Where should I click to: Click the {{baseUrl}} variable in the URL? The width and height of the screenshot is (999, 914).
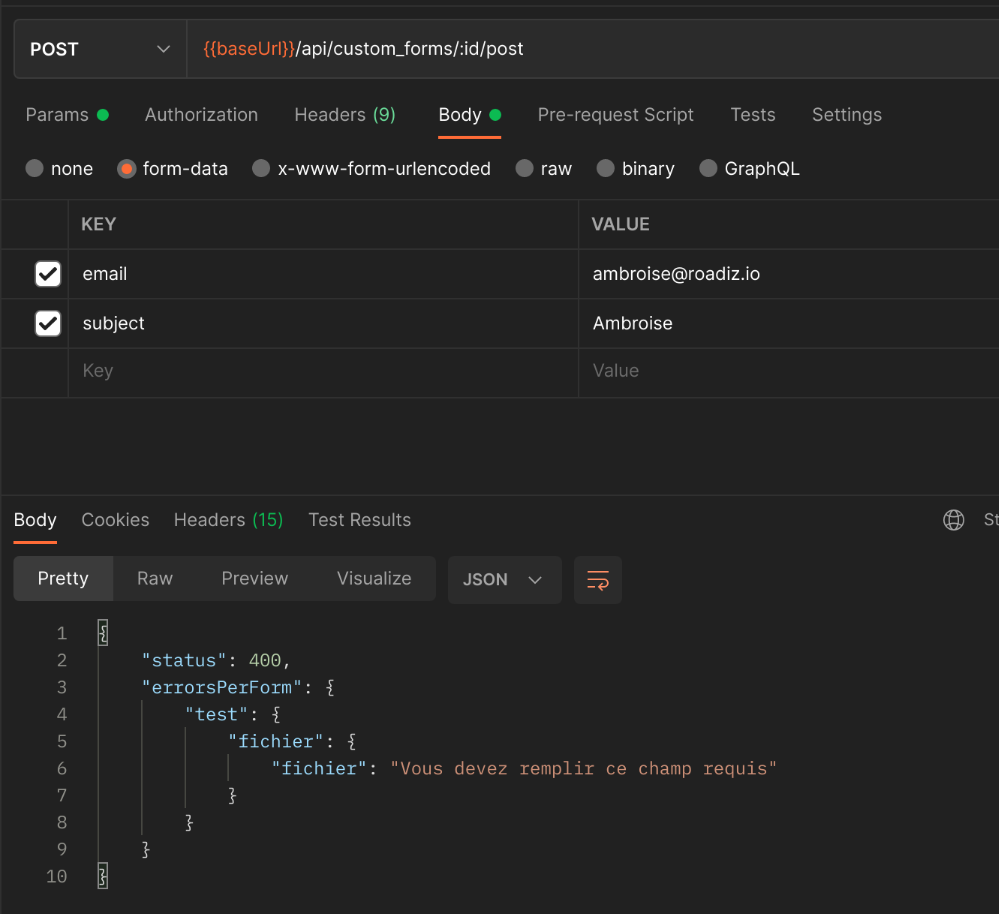[249, 49]
